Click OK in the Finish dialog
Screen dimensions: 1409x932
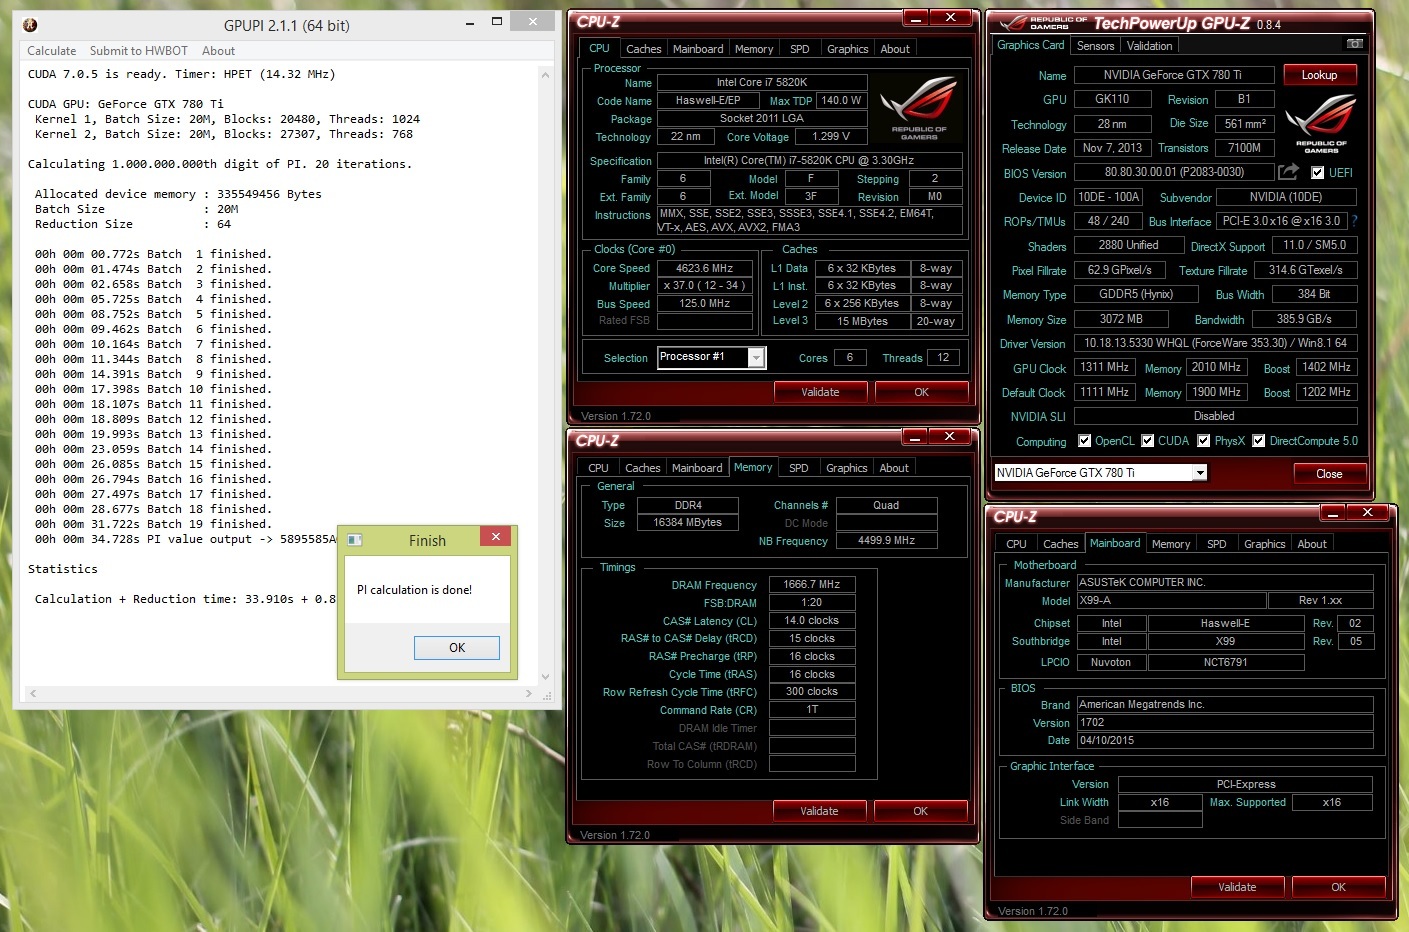[x=457, y=648]
